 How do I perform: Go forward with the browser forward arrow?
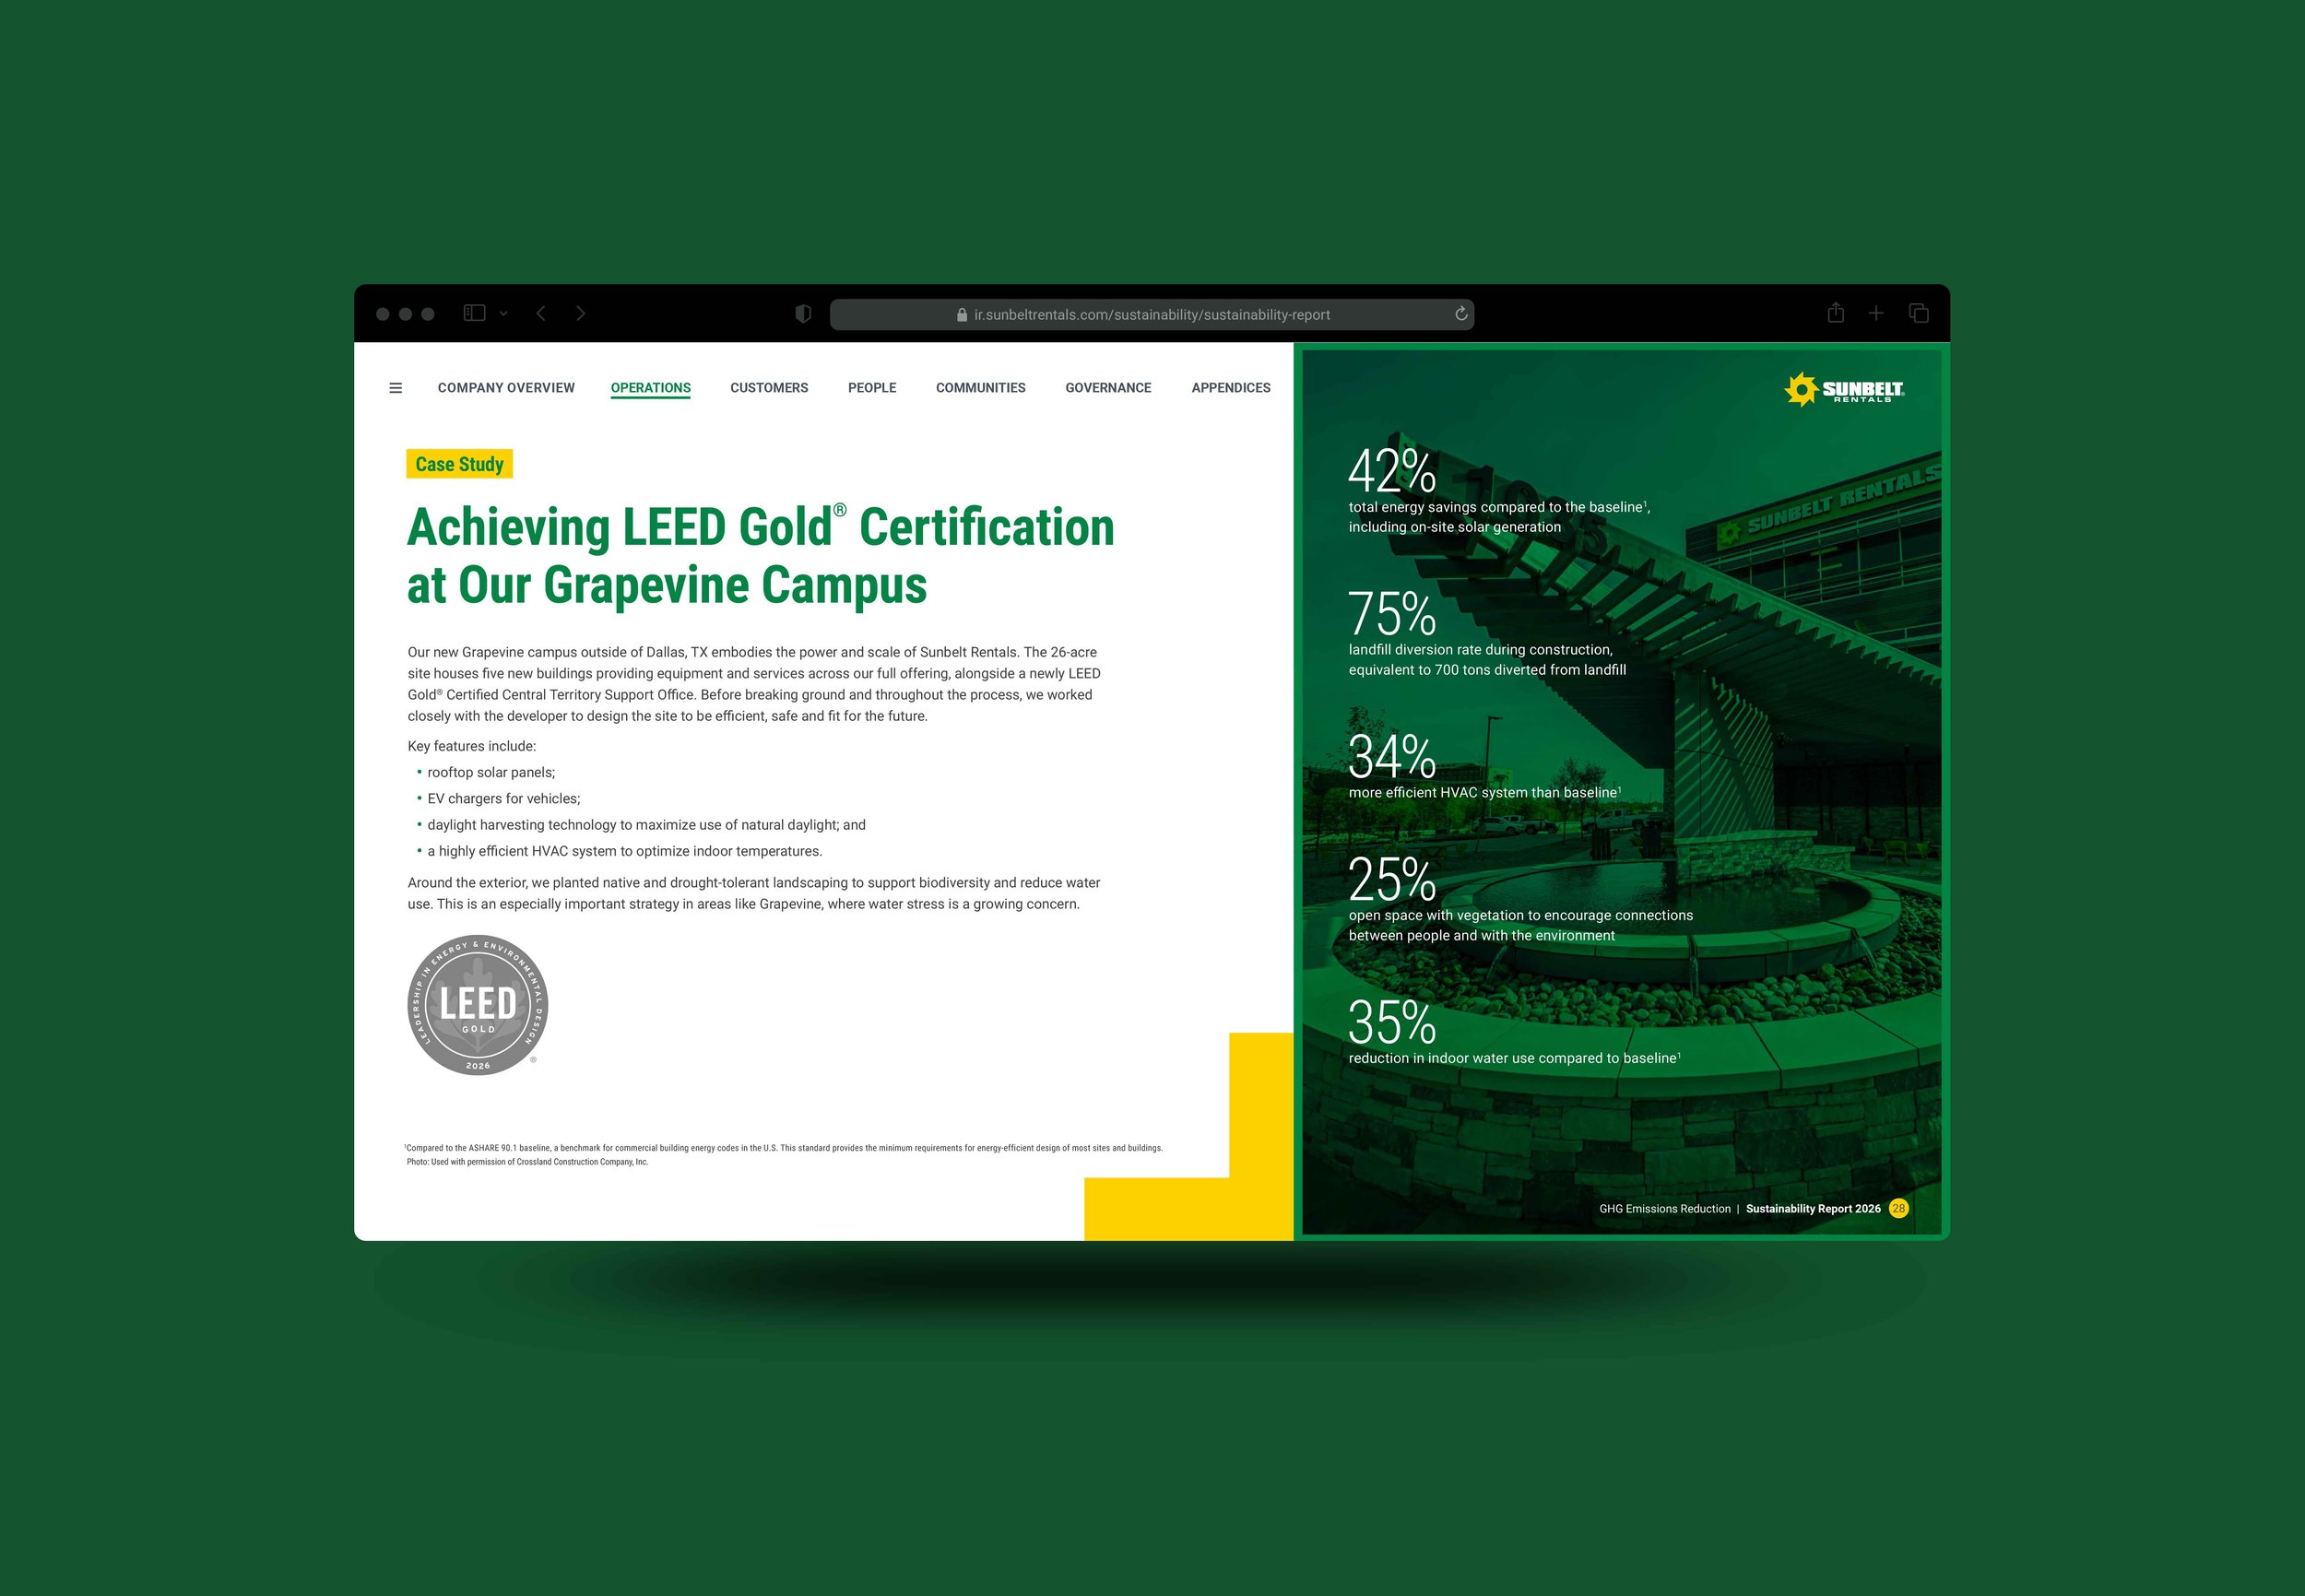(580, 313)
